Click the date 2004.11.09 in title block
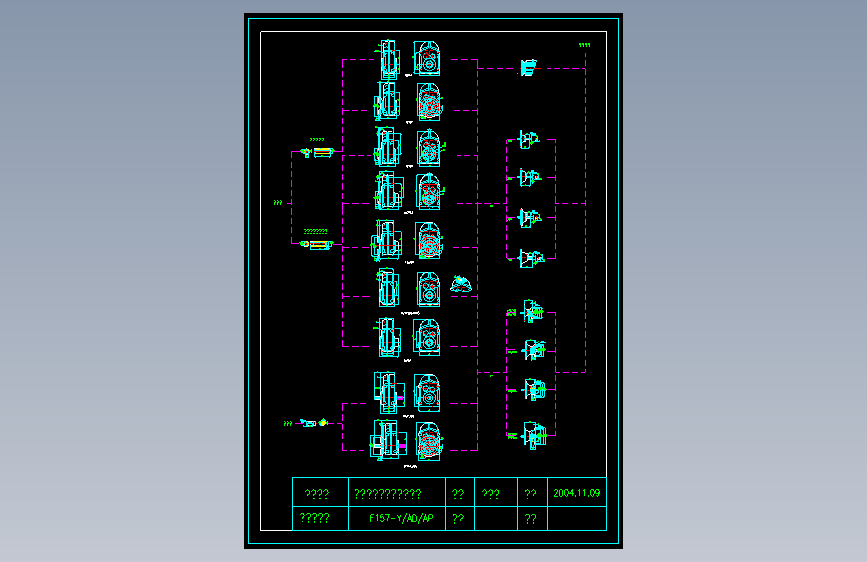 [576, 493]
